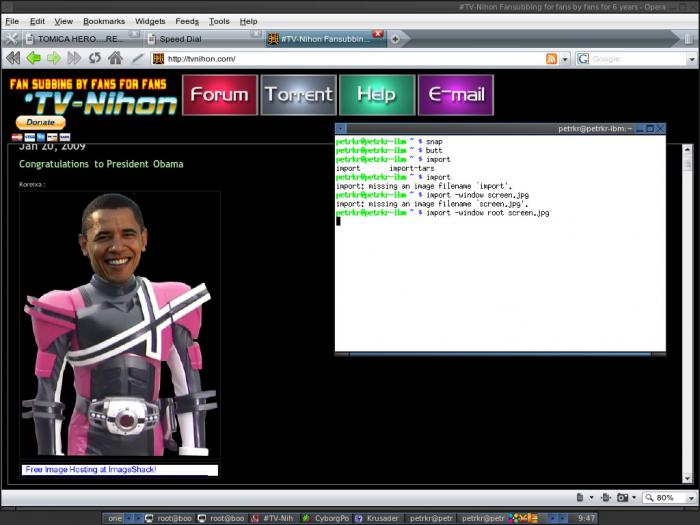Open the closed tabs trash icon
This screenshot has height=525, width=700.
[x=689, y=39]
